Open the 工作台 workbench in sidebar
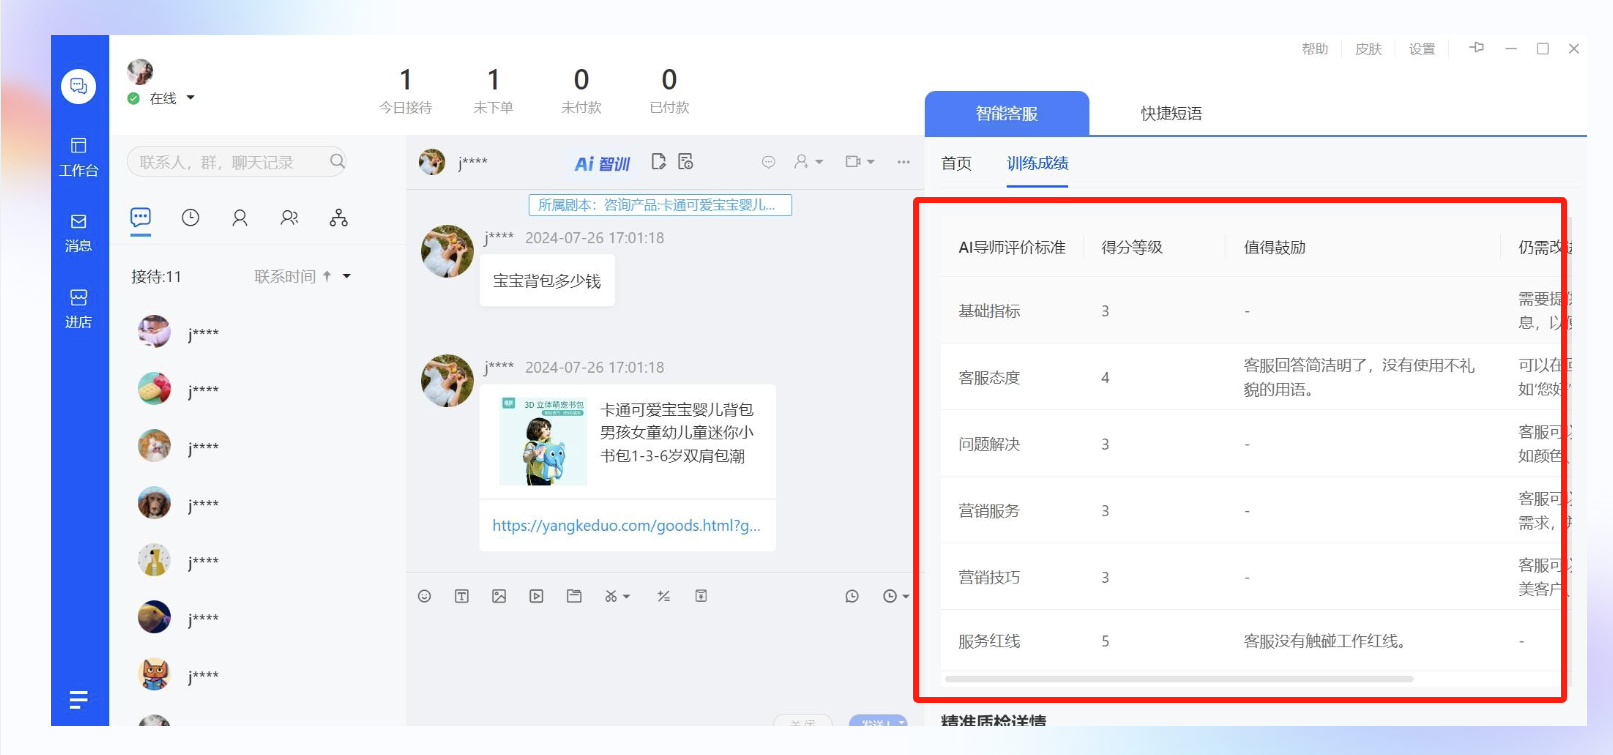Image resolution: width=1613 pixels, height=755 pixels. (78, 157)
